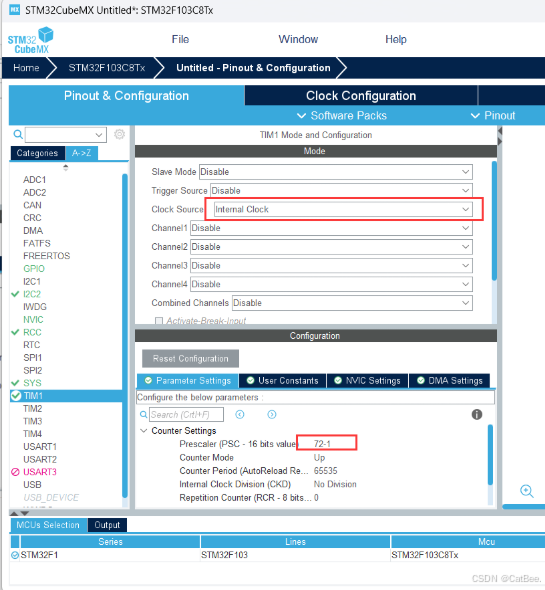Viewport: 545px width, 590px height.
Task: Switch to the A->Z tab
Action: pyautogui.click(x=82, y=153)
